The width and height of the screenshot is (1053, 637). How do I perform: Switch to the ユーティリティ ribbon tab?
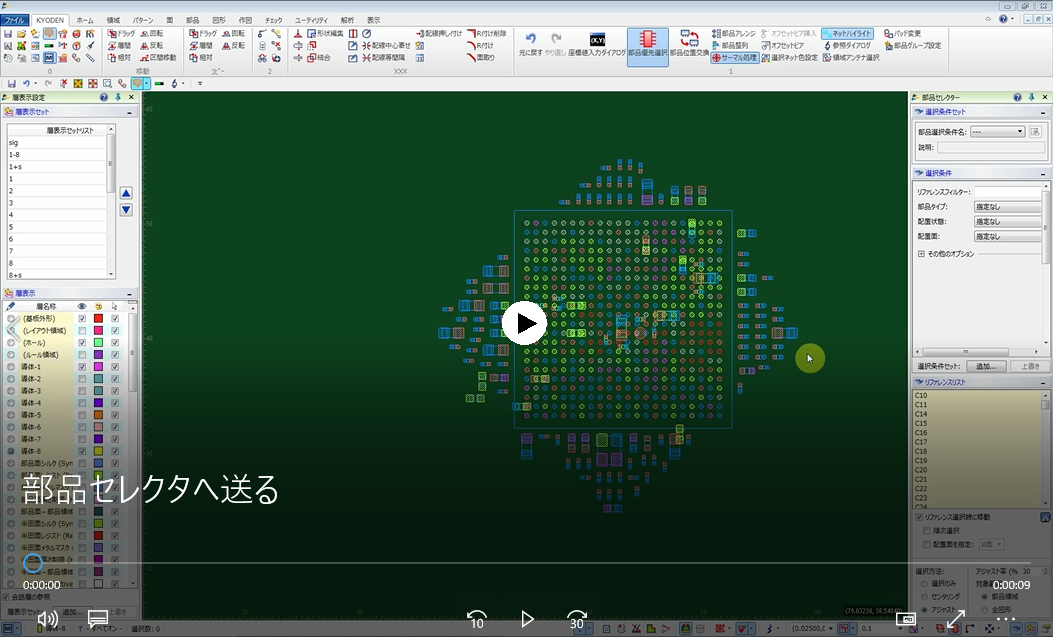[312, 20]
